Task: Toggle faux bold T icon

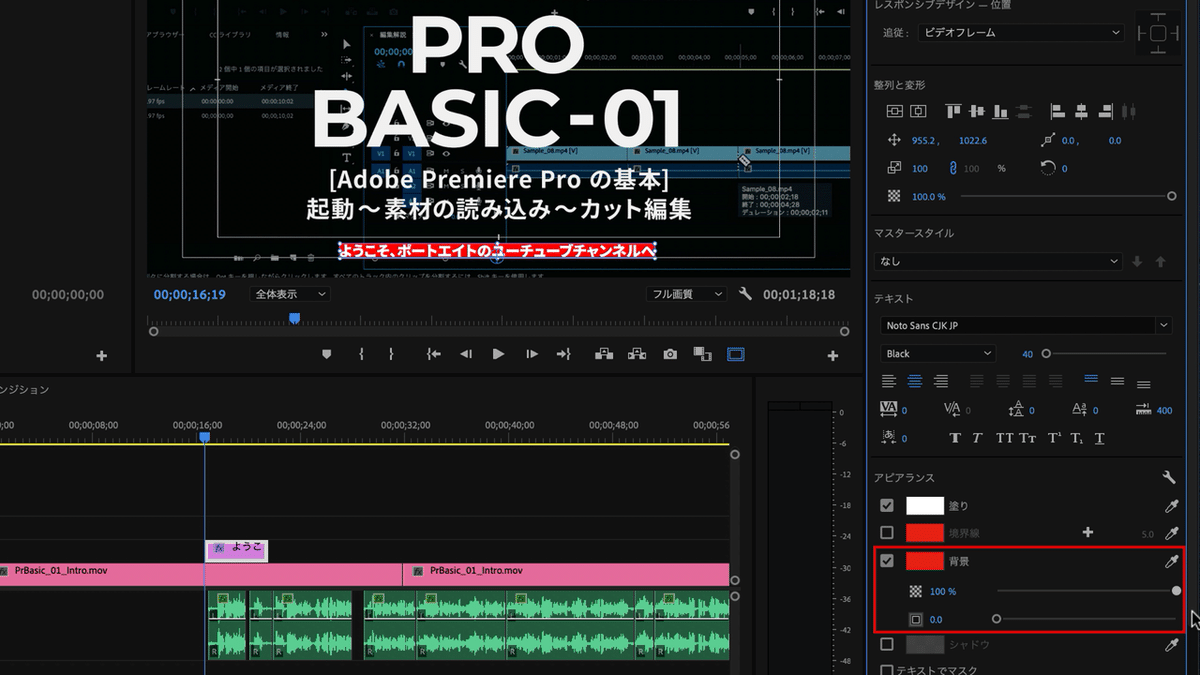Action: (x=955, y=438)
